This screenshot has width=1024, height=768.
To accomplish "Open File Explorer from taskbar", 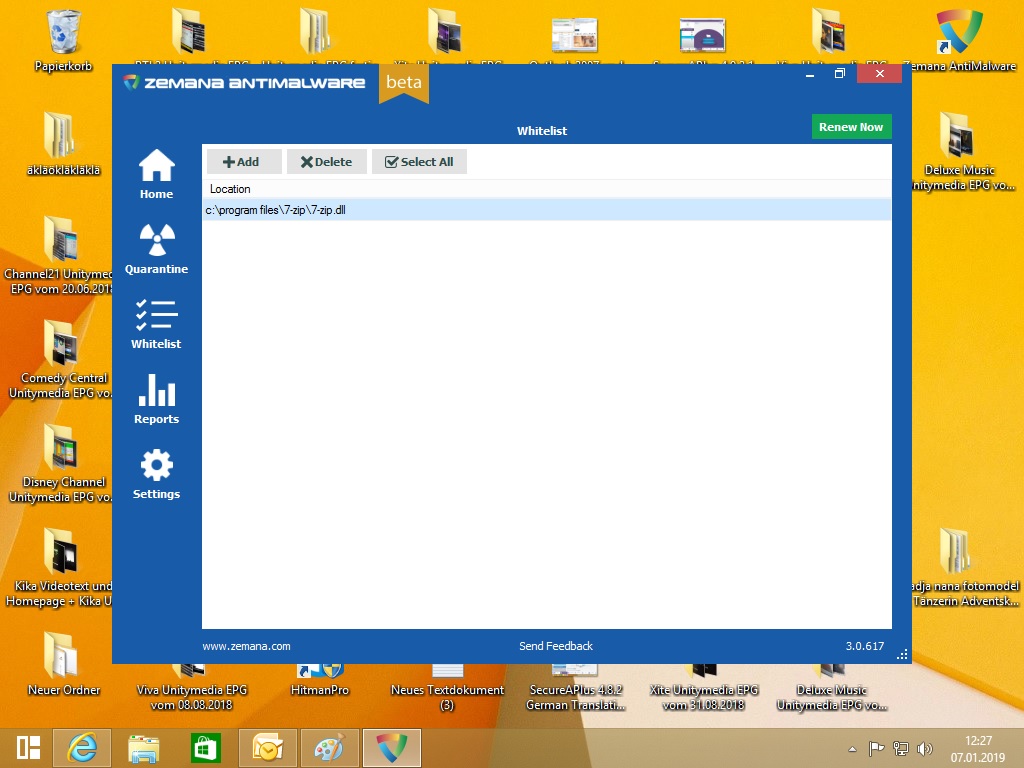I will tap(144, 748).
